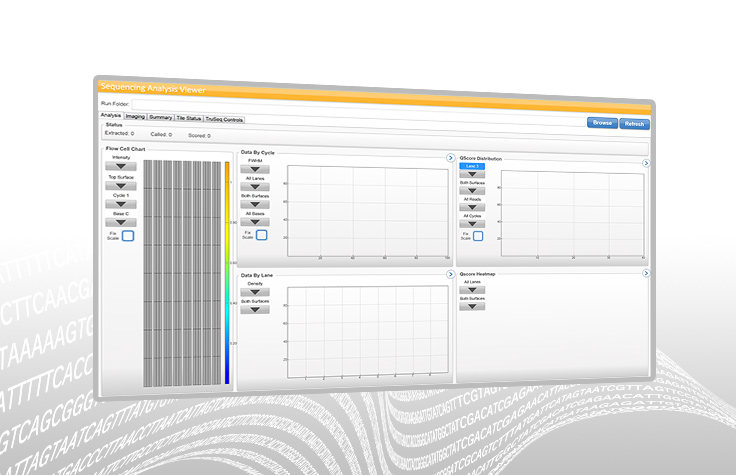Switch to the TruSeq Controls tab
736x475 pixels.
click(x=224, y=119)
